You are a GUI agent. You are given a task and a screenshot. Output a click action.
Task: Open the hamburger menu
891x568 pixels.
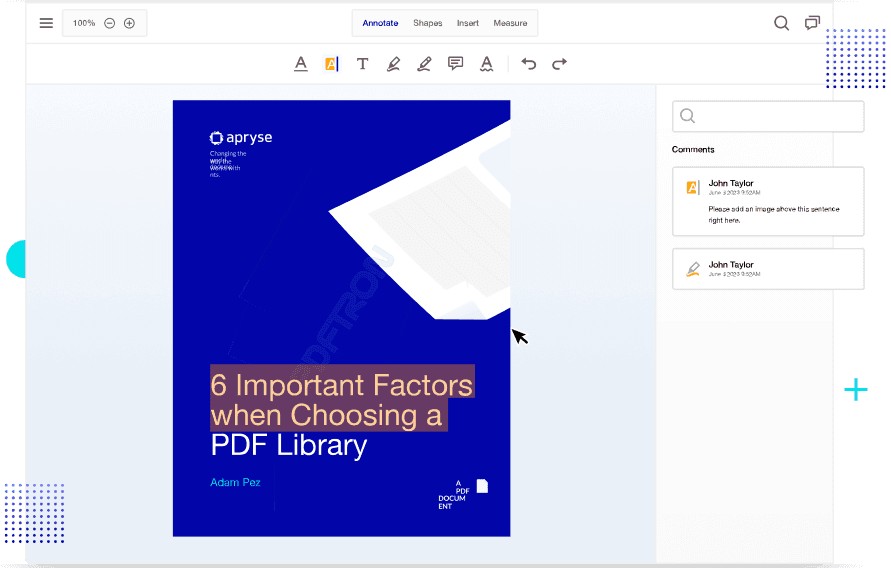click(x=46, y=23)
